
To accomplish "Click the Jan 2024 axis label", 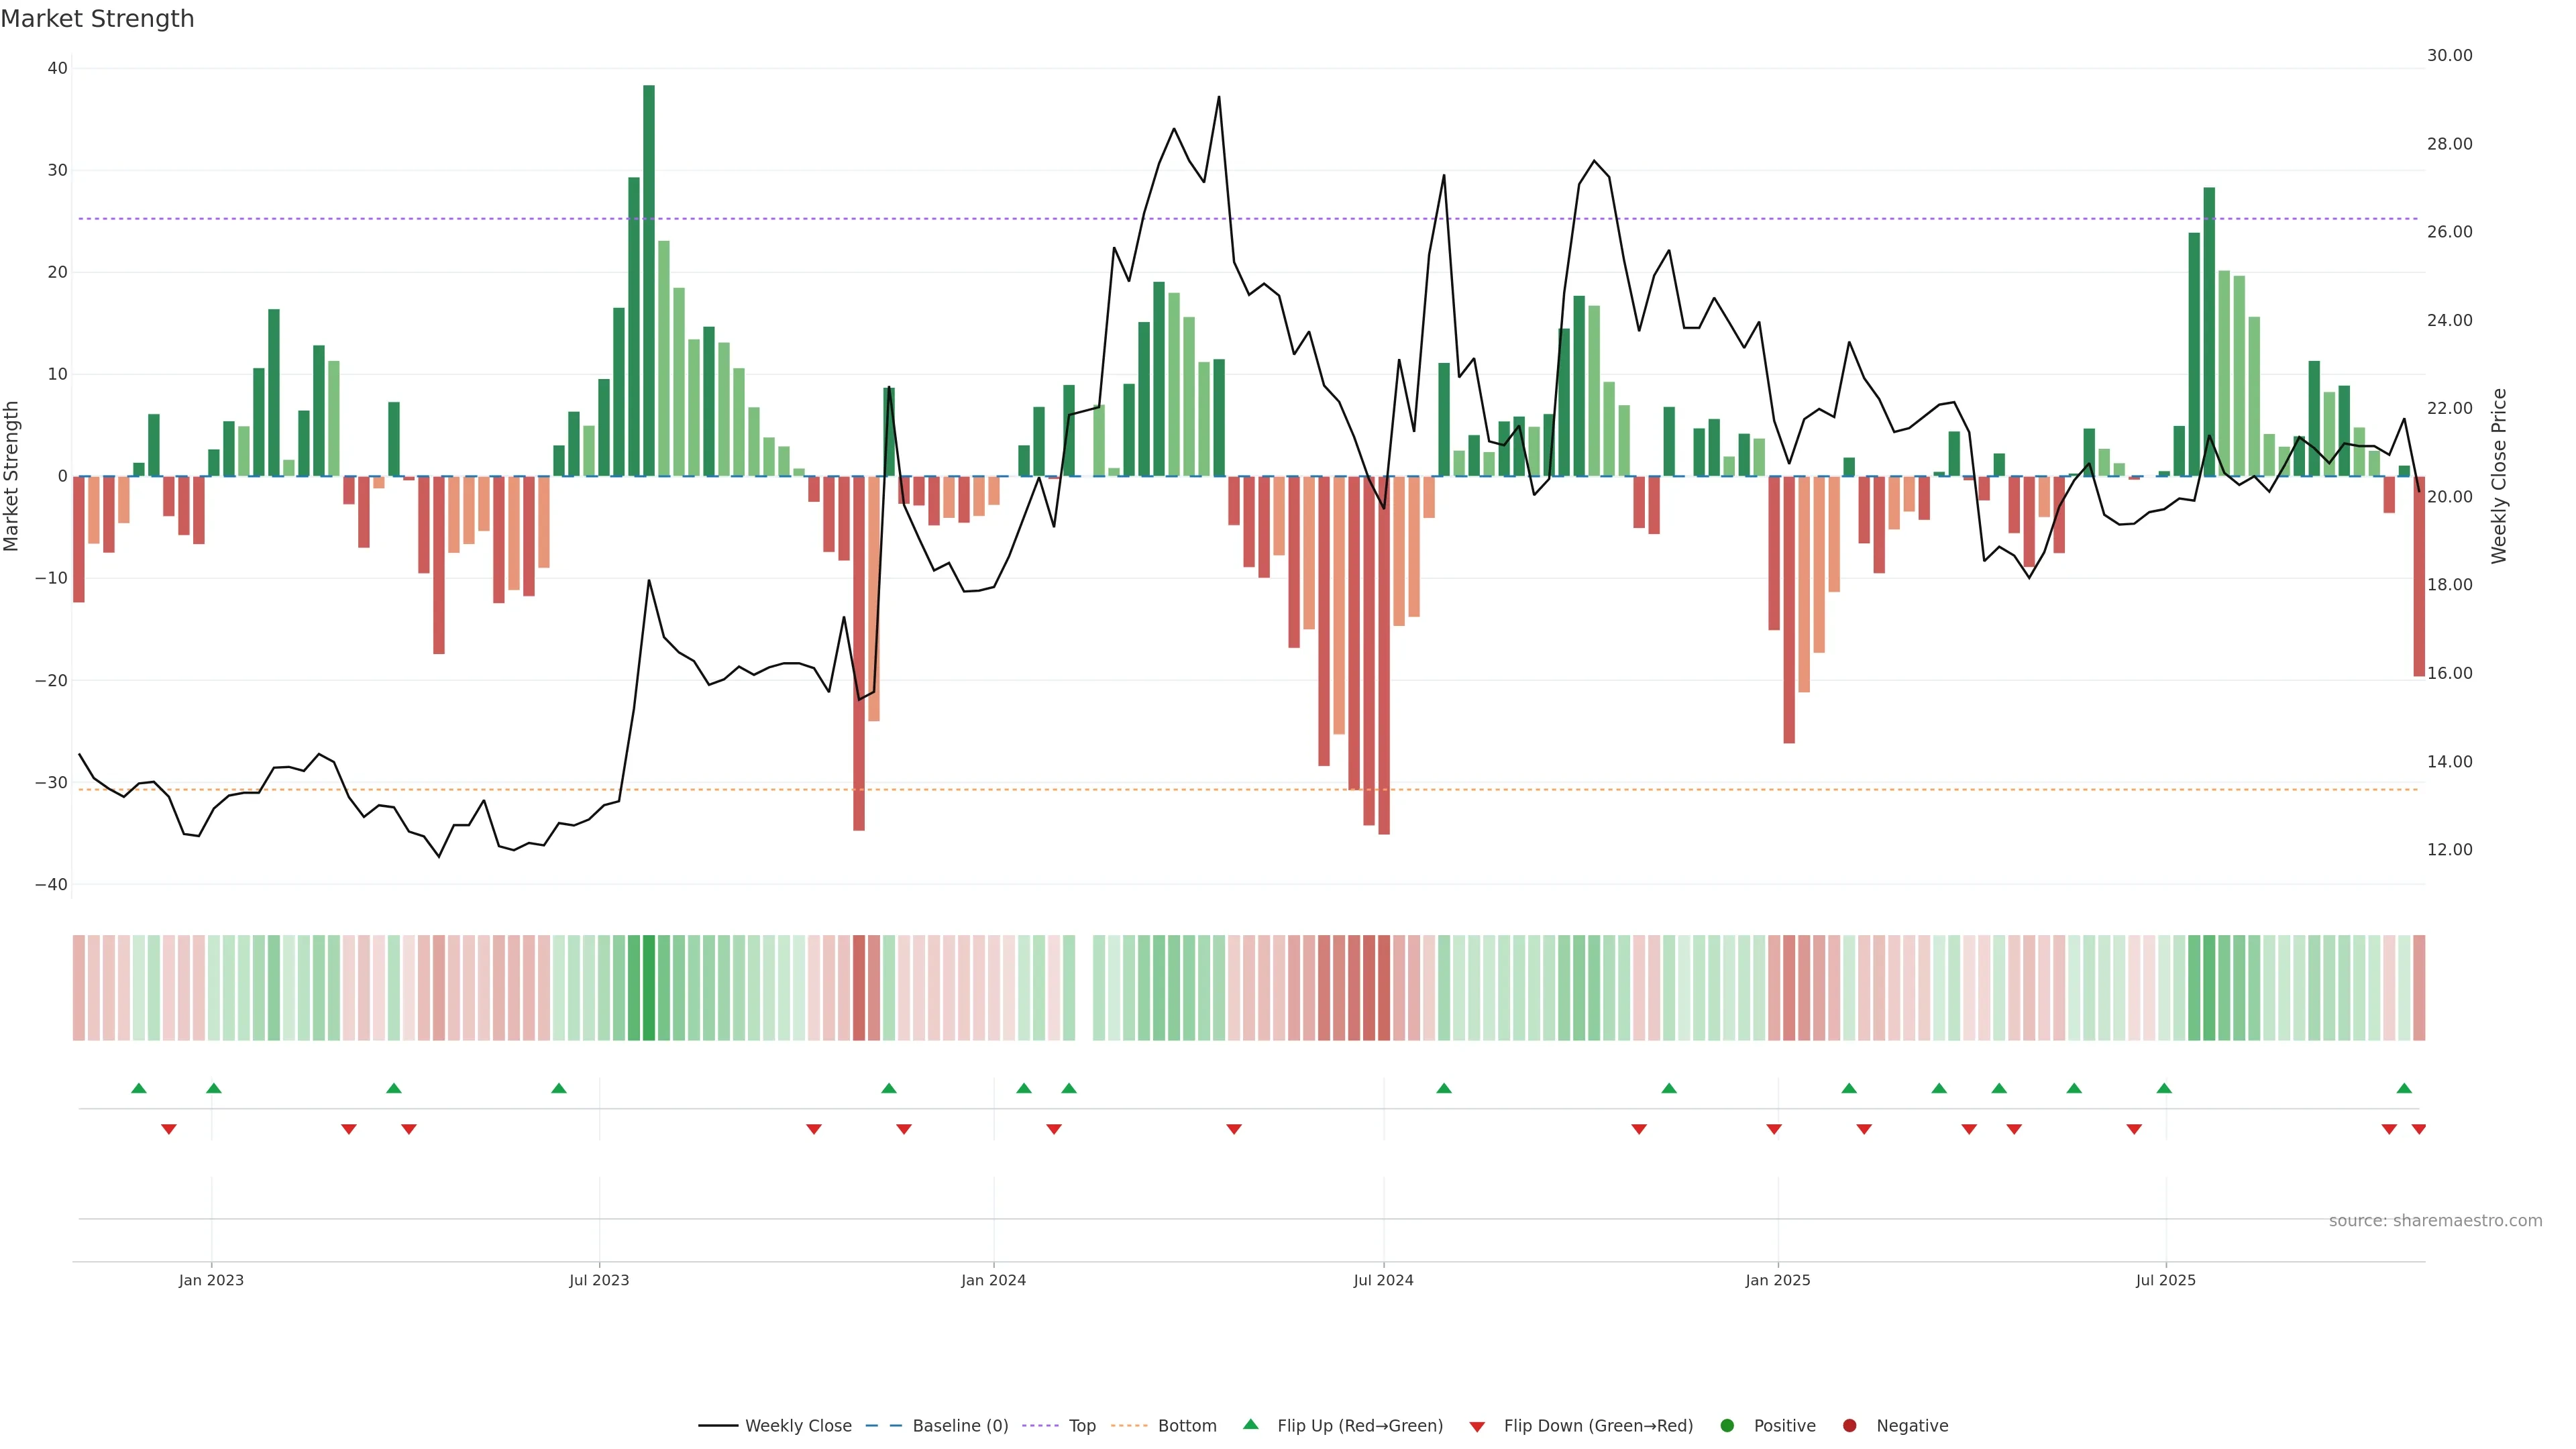I will tap(993, 1280).
